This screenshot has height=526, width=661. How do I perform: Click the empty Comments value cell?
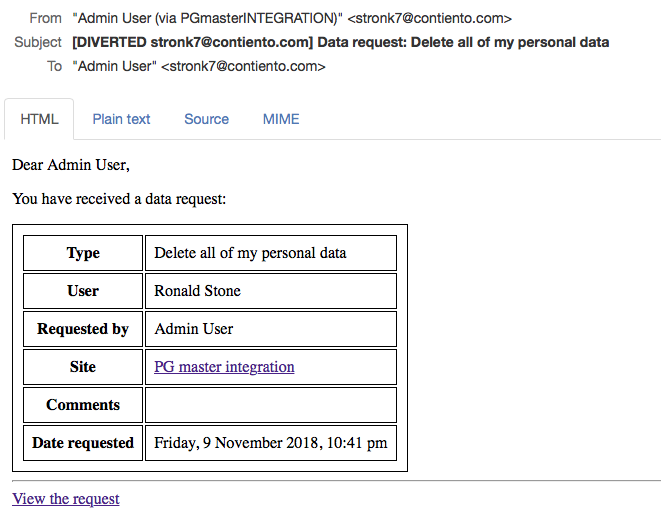coord(271,405)
